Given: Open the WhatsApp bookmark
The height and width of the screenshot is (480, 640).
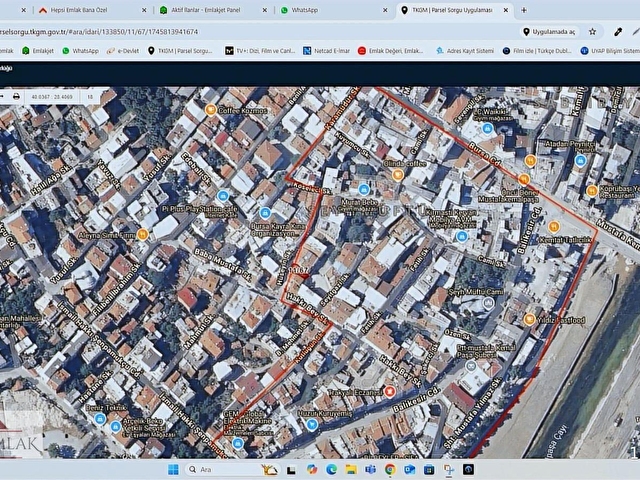Looking at the screenshot, I should [x=80, y=51].
